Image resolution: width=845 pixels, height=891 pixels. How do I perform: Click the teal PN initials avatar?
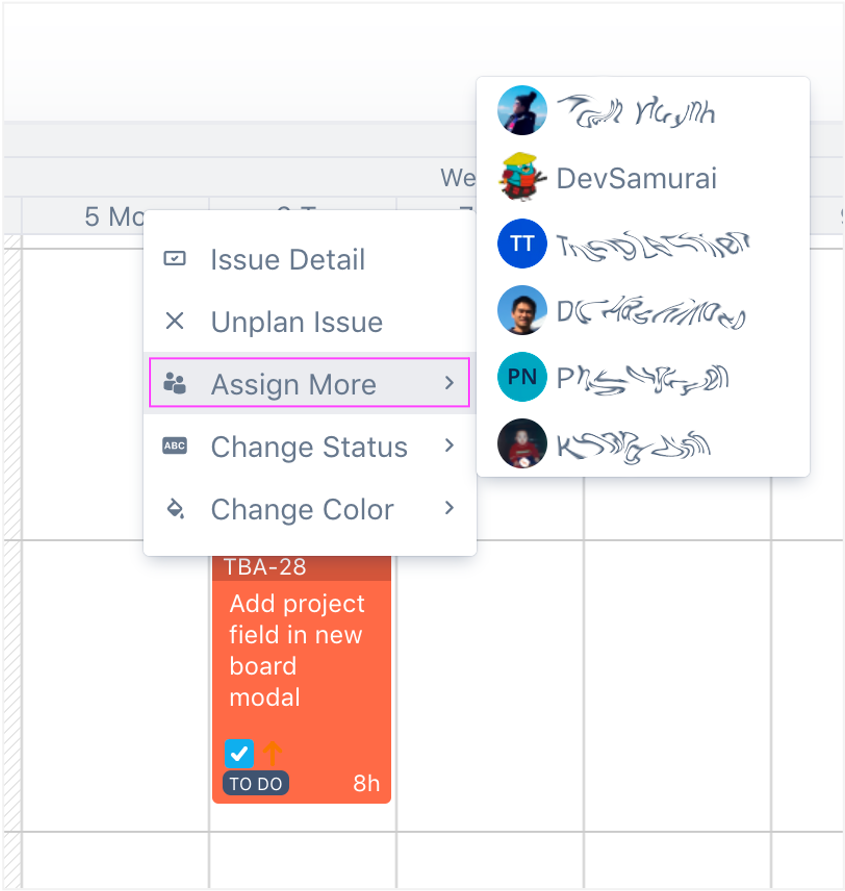522,377
